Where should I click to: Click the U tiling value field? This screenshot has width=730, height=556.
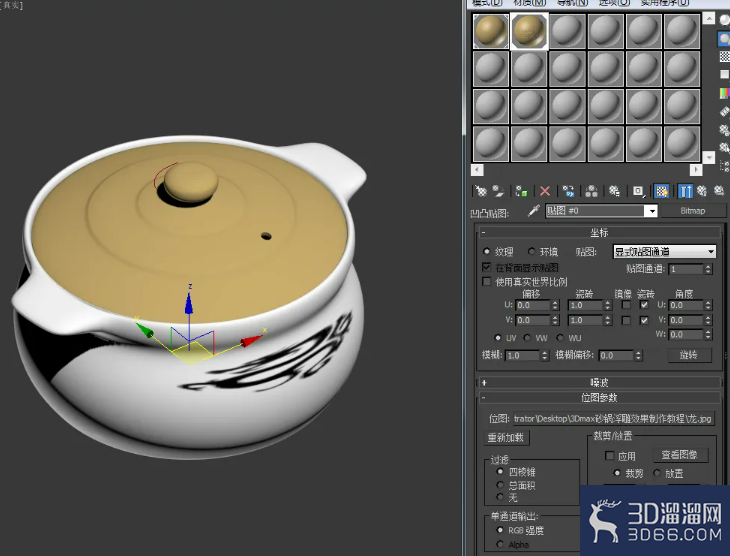[x=586, y=305]
